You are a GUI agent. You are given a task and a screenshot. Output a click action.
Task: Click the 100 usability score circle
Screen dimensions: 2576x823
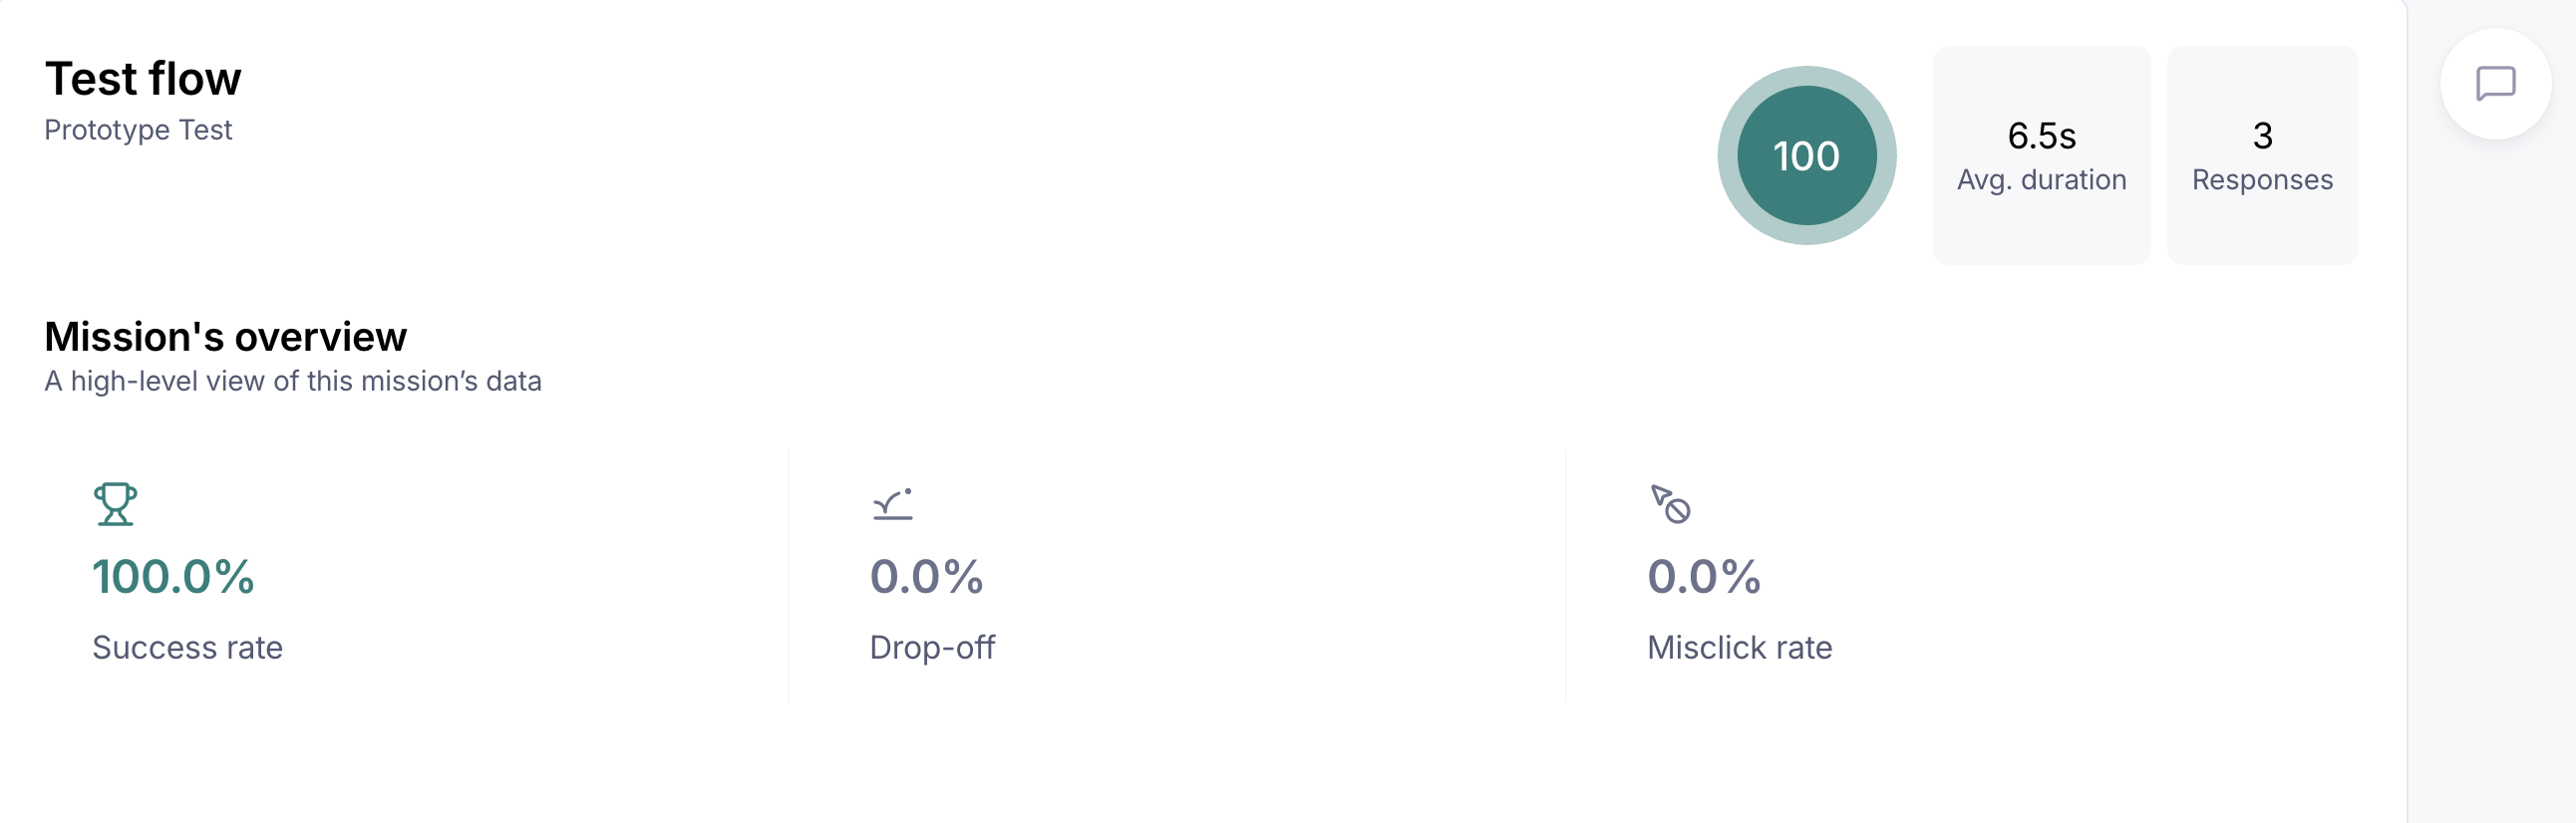(1806, 156)
